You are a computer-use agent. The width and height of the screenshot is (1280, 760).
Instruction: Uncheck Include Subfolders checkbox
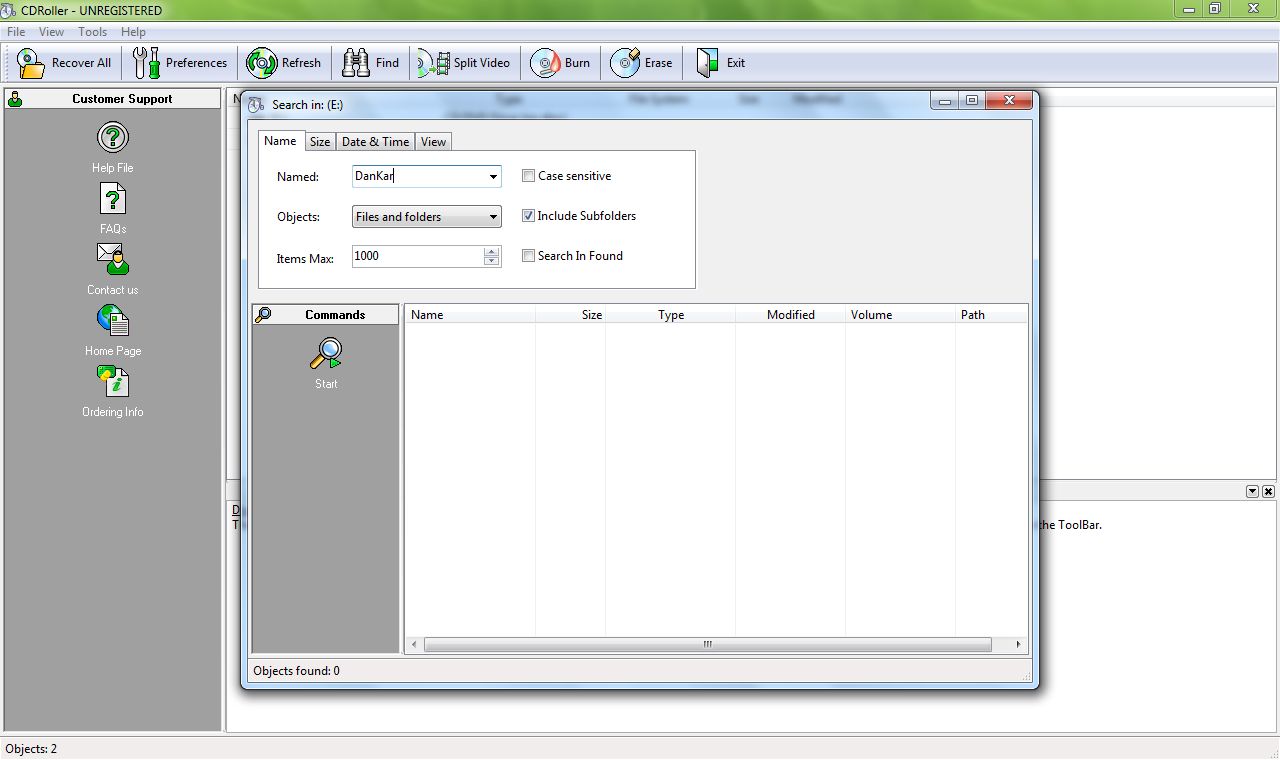pos(528,216)
